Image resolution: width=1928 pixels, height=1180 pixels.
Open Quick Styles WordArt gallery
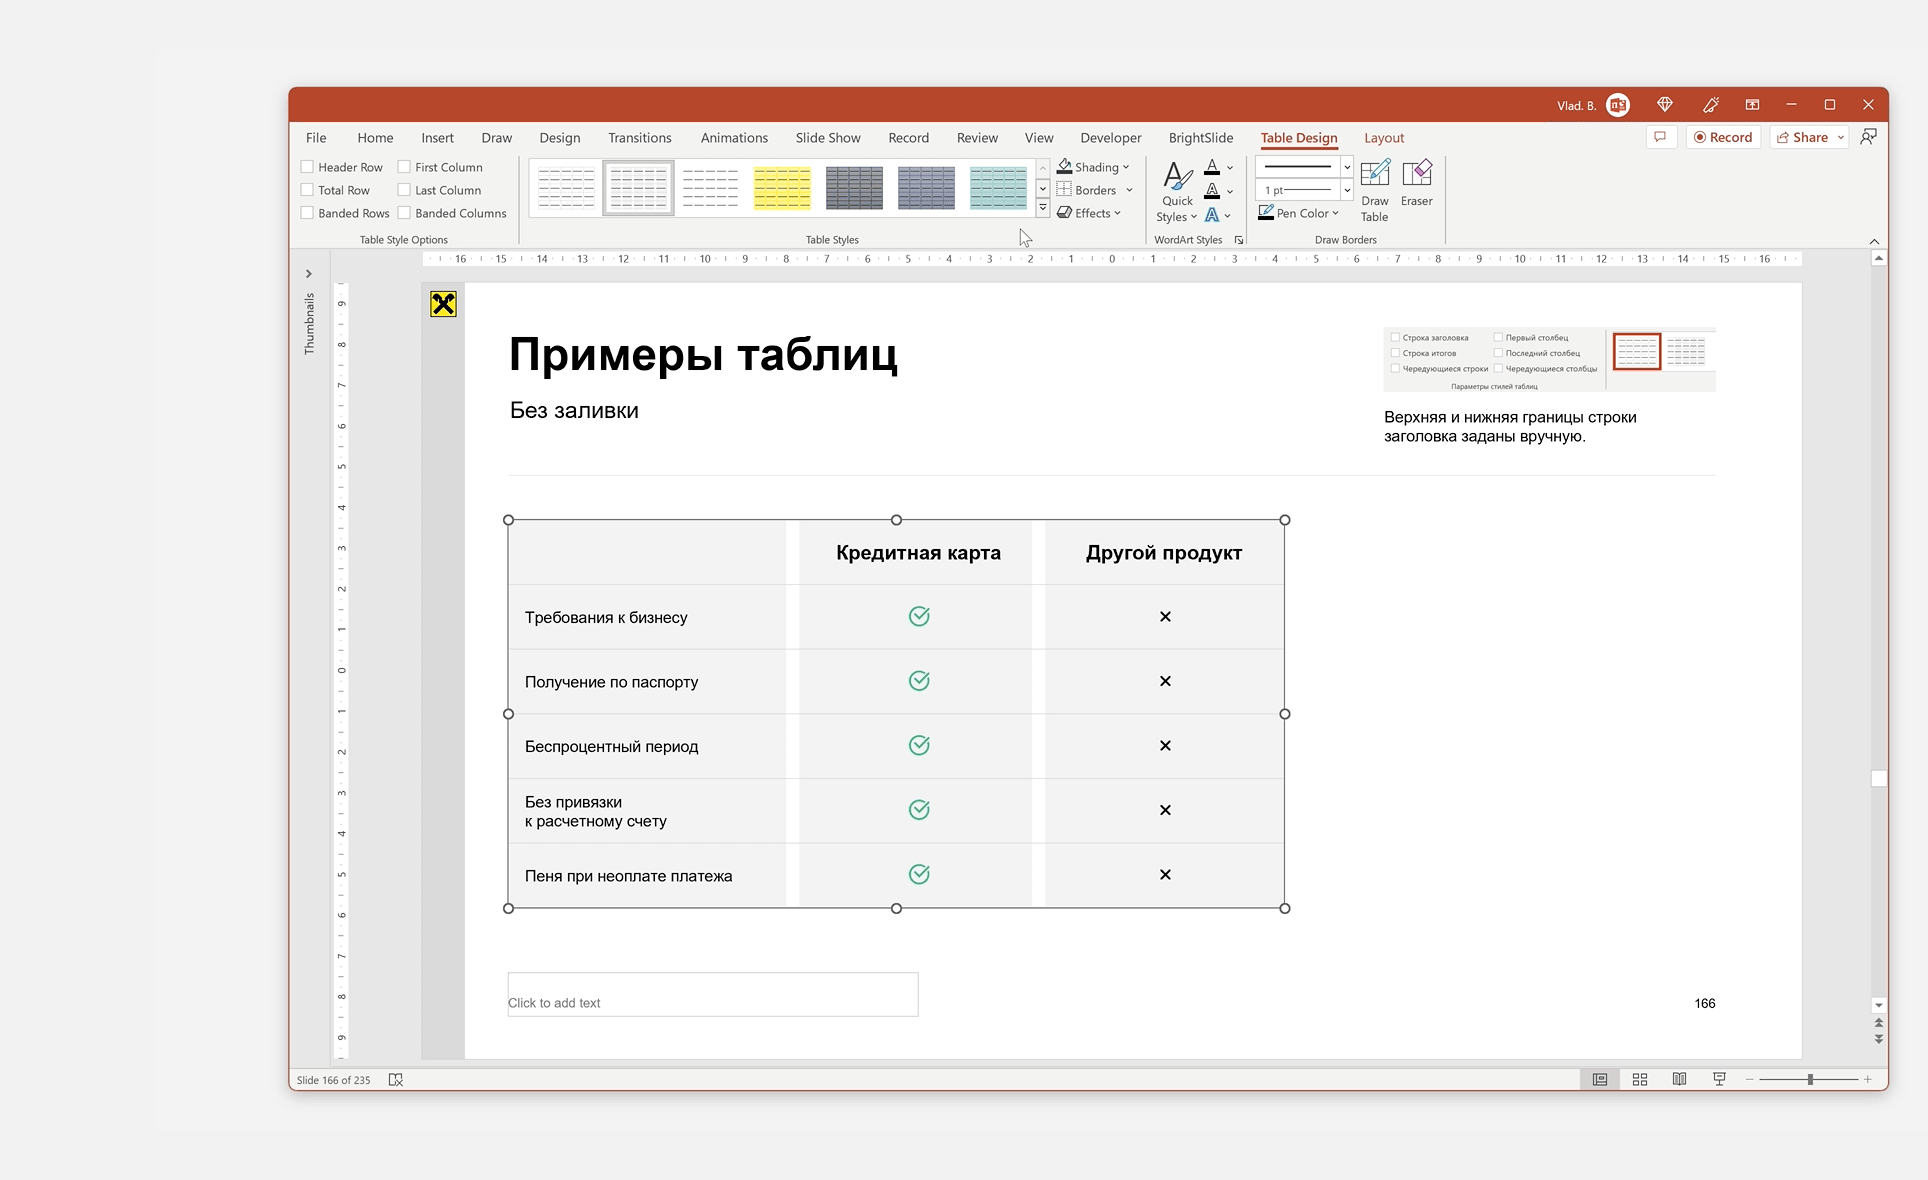click(1177, 192)
